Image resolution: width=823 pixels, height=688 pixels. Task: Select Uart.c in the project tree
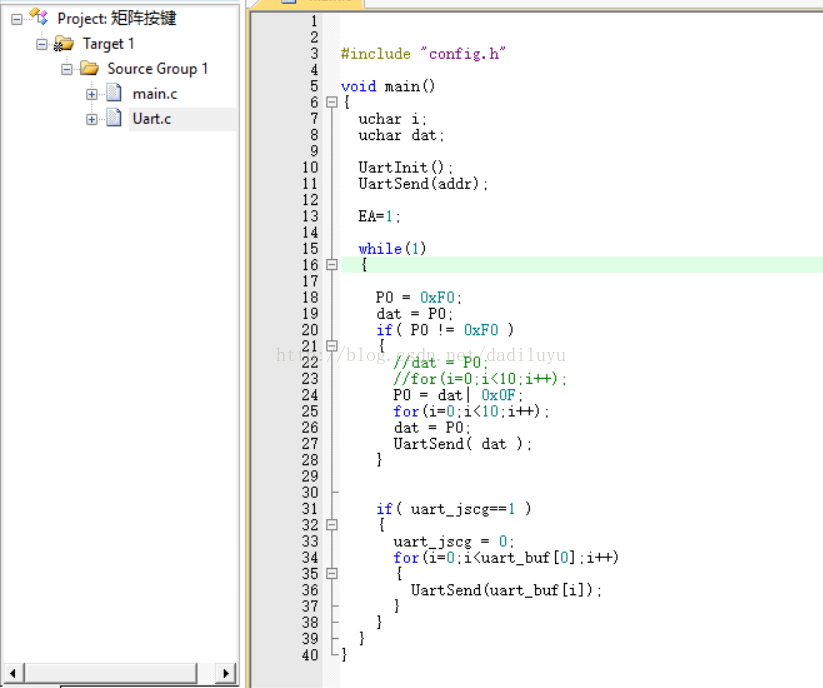click(152, 119)
